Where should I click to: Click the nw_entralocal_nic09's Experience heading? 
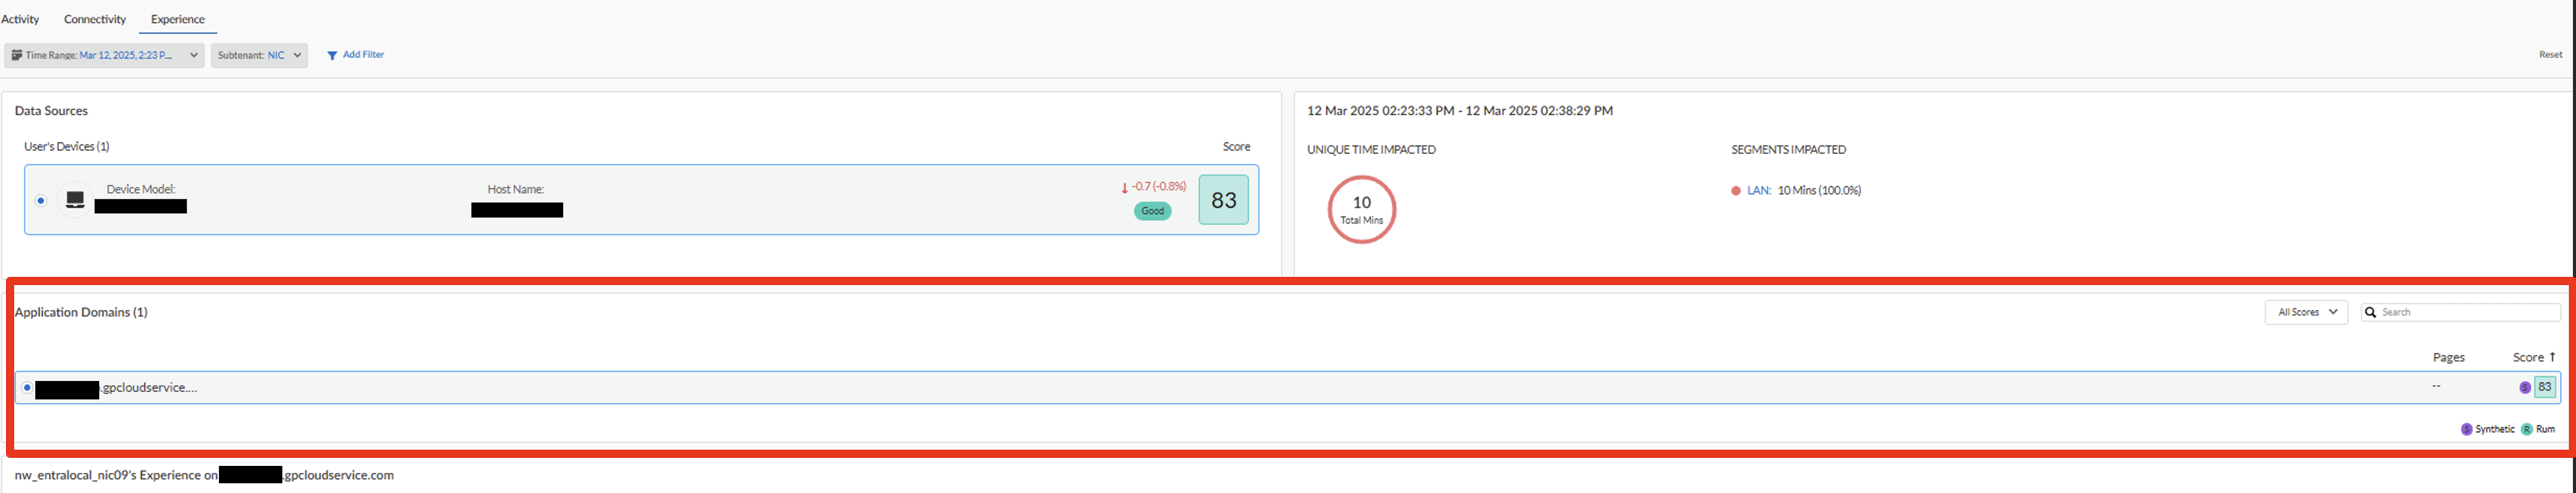point(204,476)
